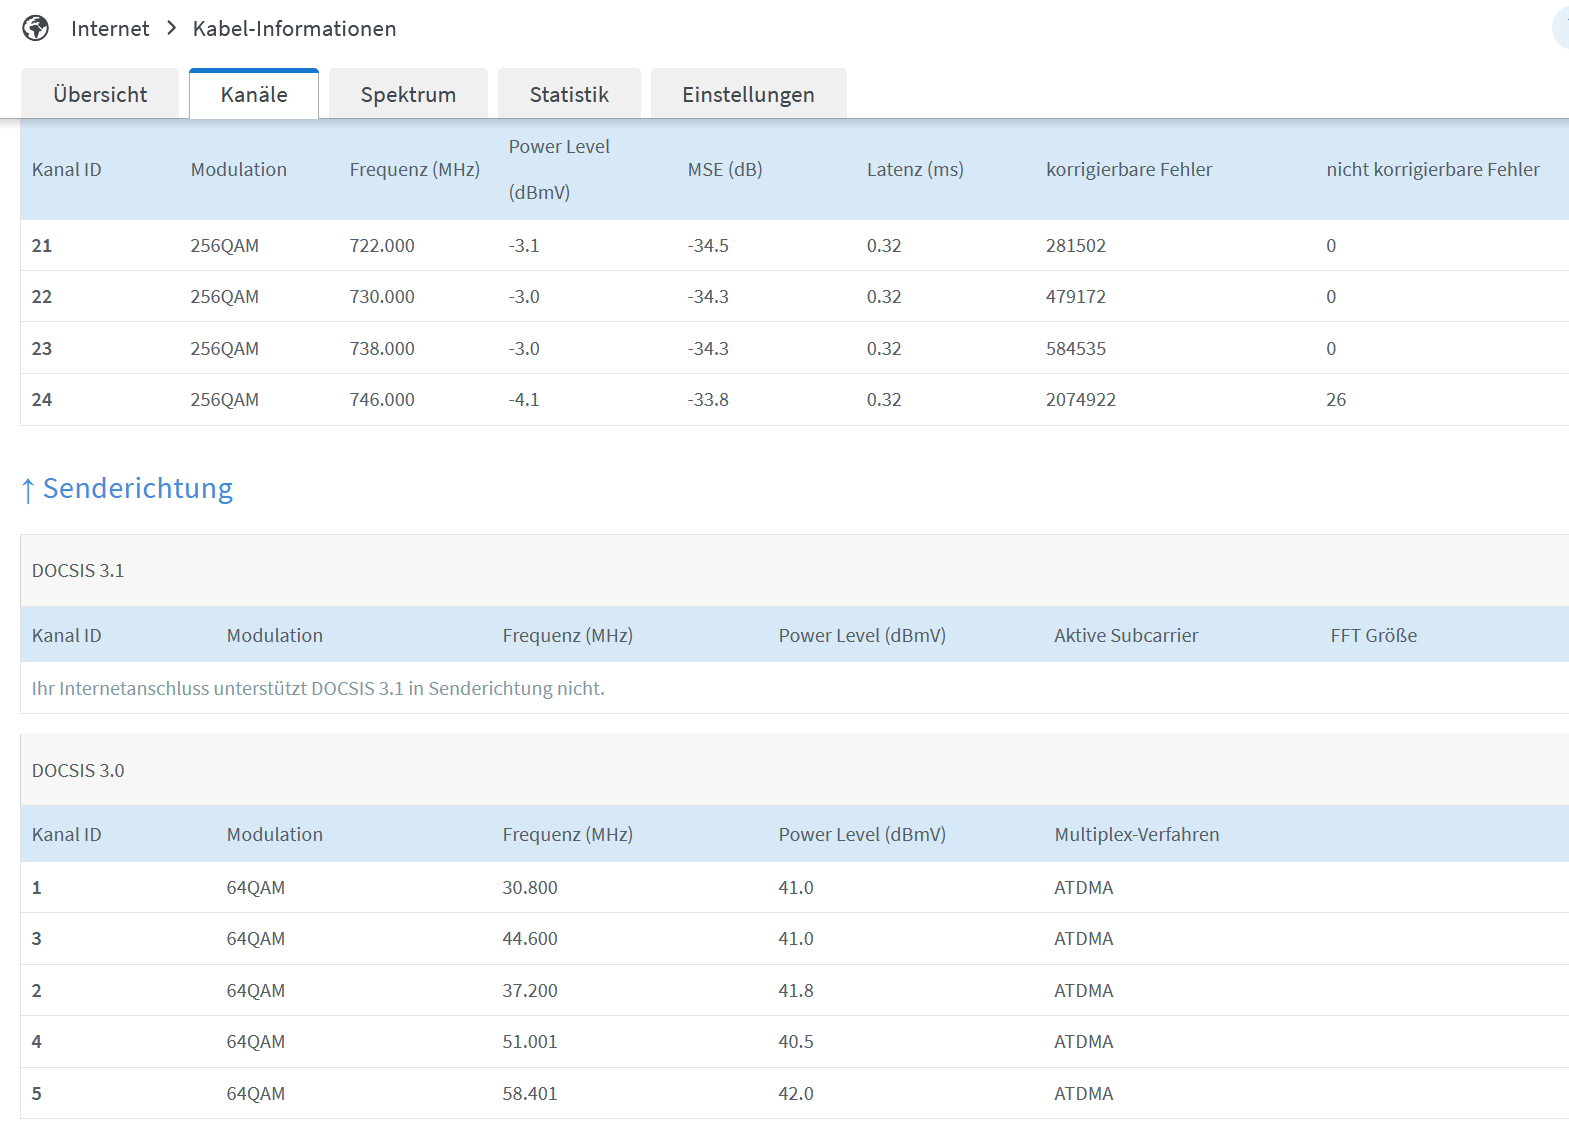Click frequency value 738.000
The image size is (1569, 1133).
(382, 349)
